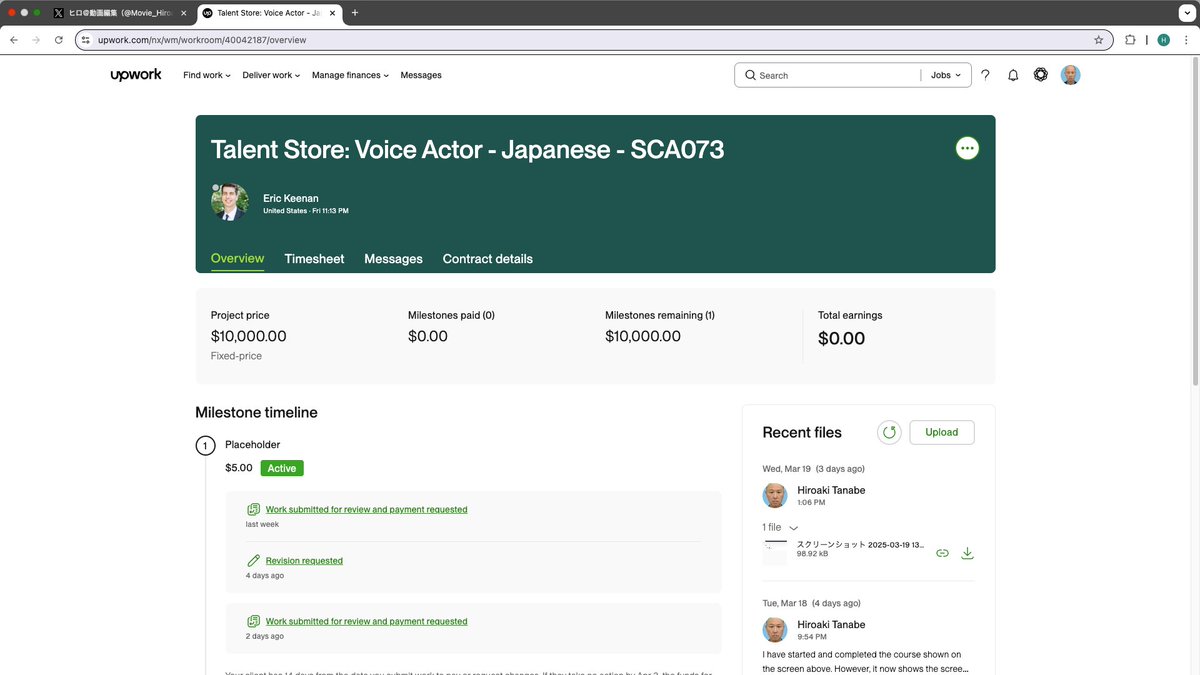Click Hiroaki Tanabe's avatar from Mar 18
This screenshot has width=1200, height=675.
775,629
